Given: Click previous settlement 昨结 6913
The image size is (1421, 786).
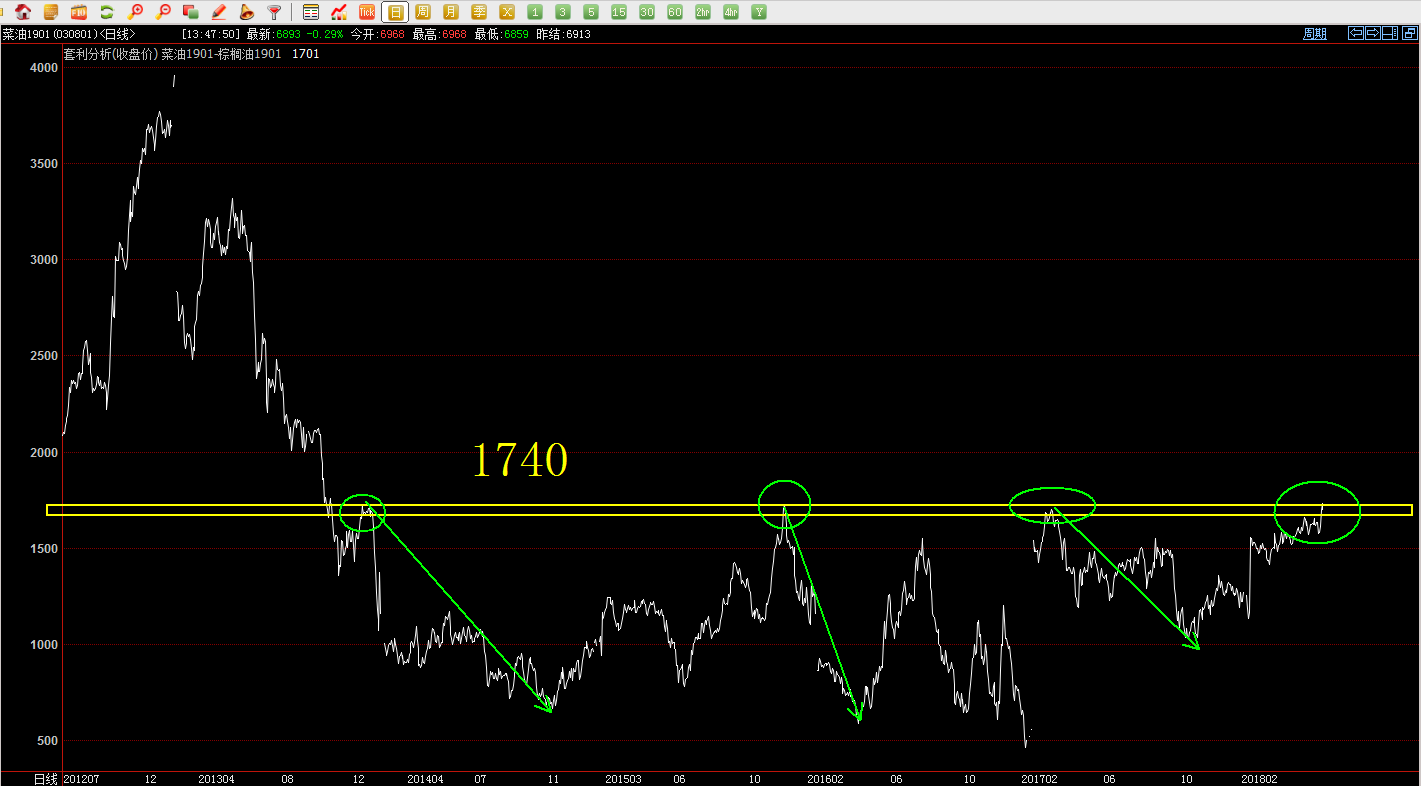Looking at the screenshot, I should click(x=563, y=34).
